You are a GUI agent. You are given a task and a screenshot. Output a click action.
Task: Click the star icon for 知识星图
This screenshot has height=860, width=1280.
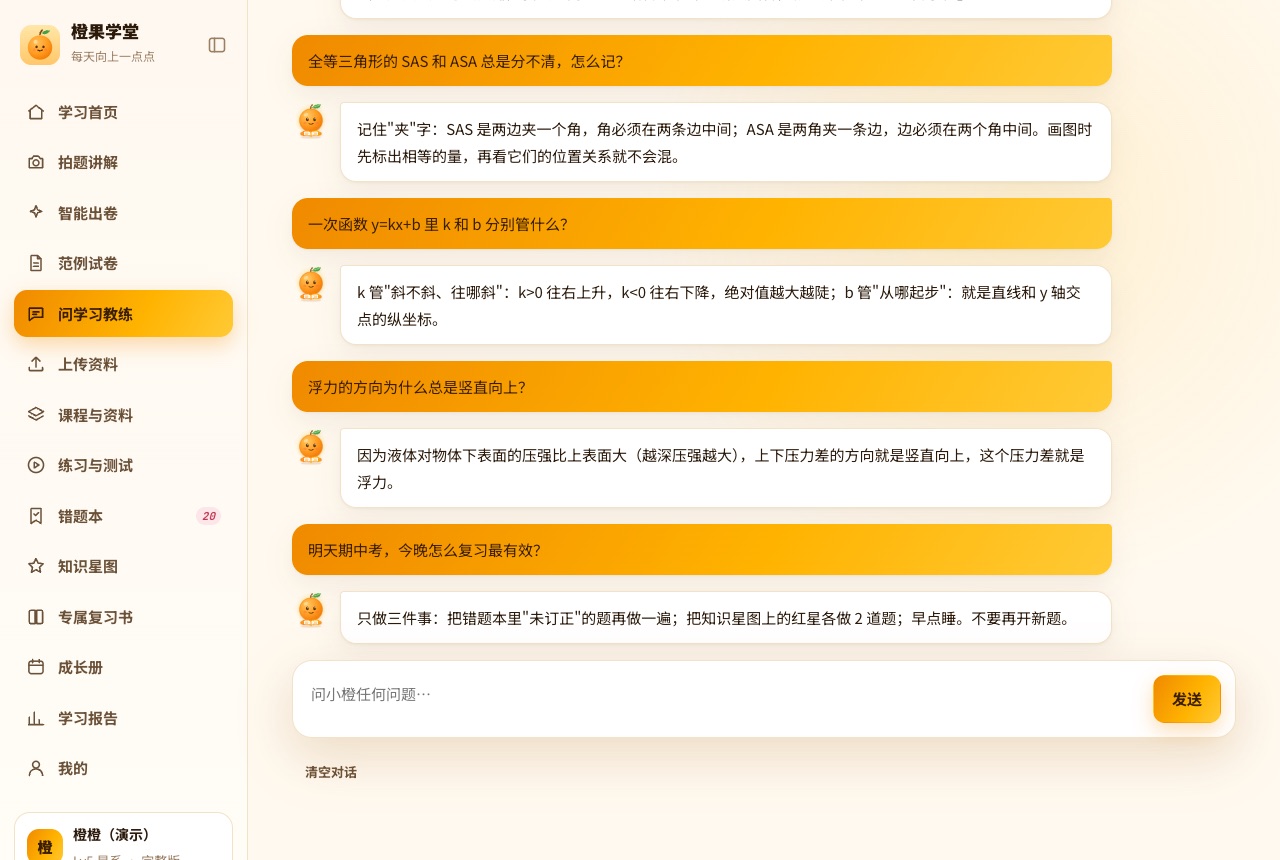pos(36,566)
